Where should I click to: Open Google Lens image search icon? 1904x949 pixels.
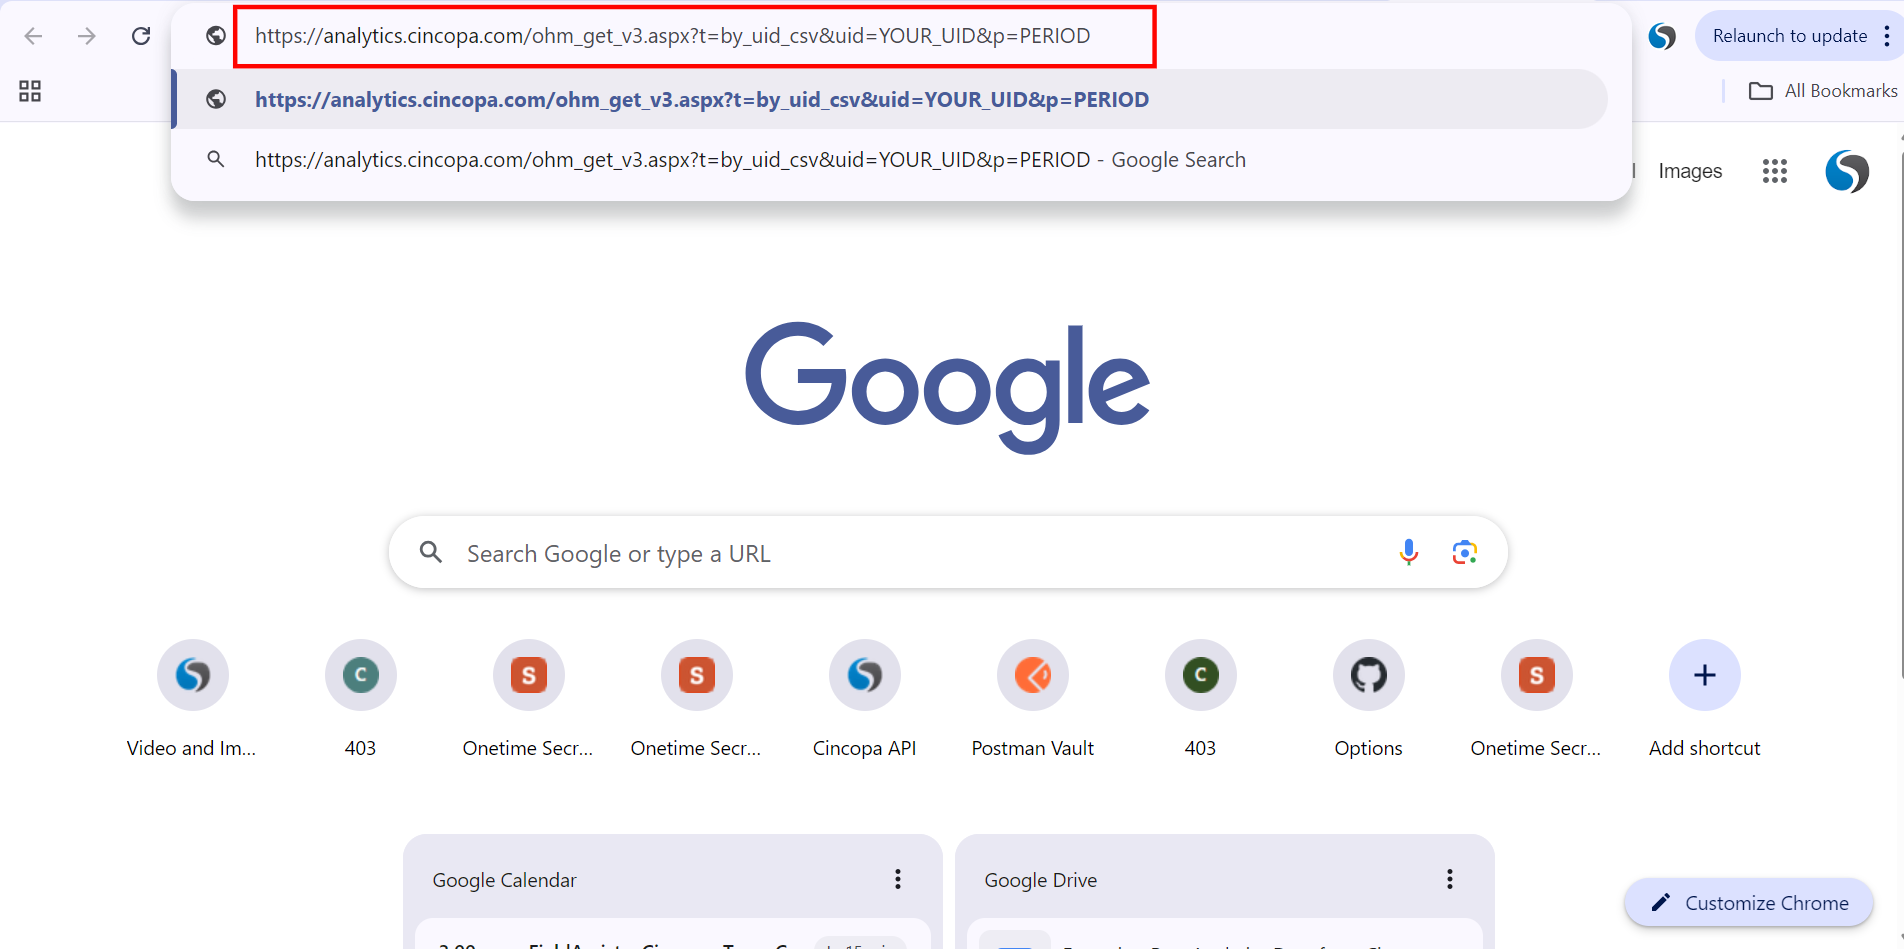(1465, 552)
